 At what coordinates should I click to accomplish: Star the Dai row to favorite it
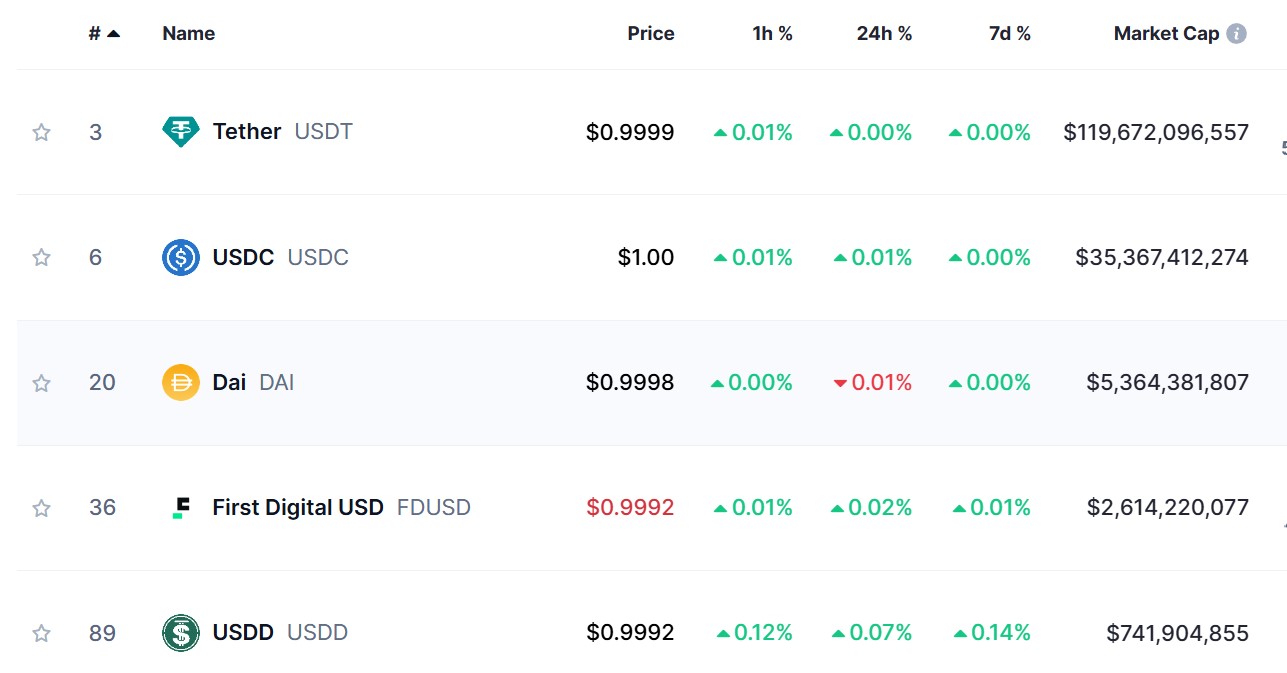(41, 382)
